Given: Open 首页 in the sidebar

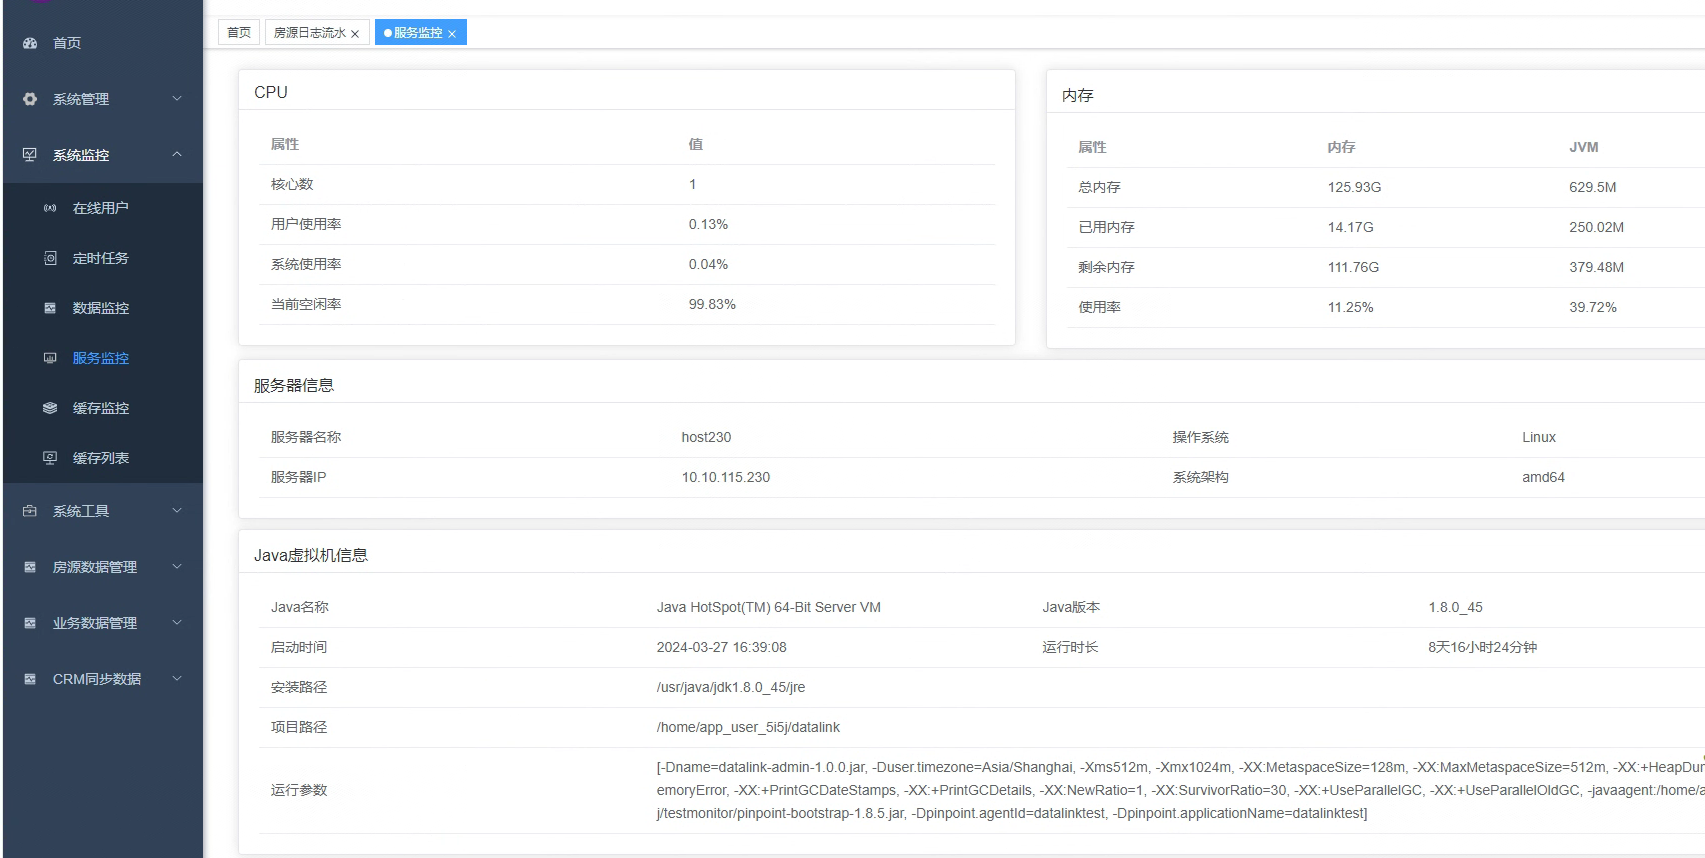Looking at the screenshot, I should (x=103, y=43).
